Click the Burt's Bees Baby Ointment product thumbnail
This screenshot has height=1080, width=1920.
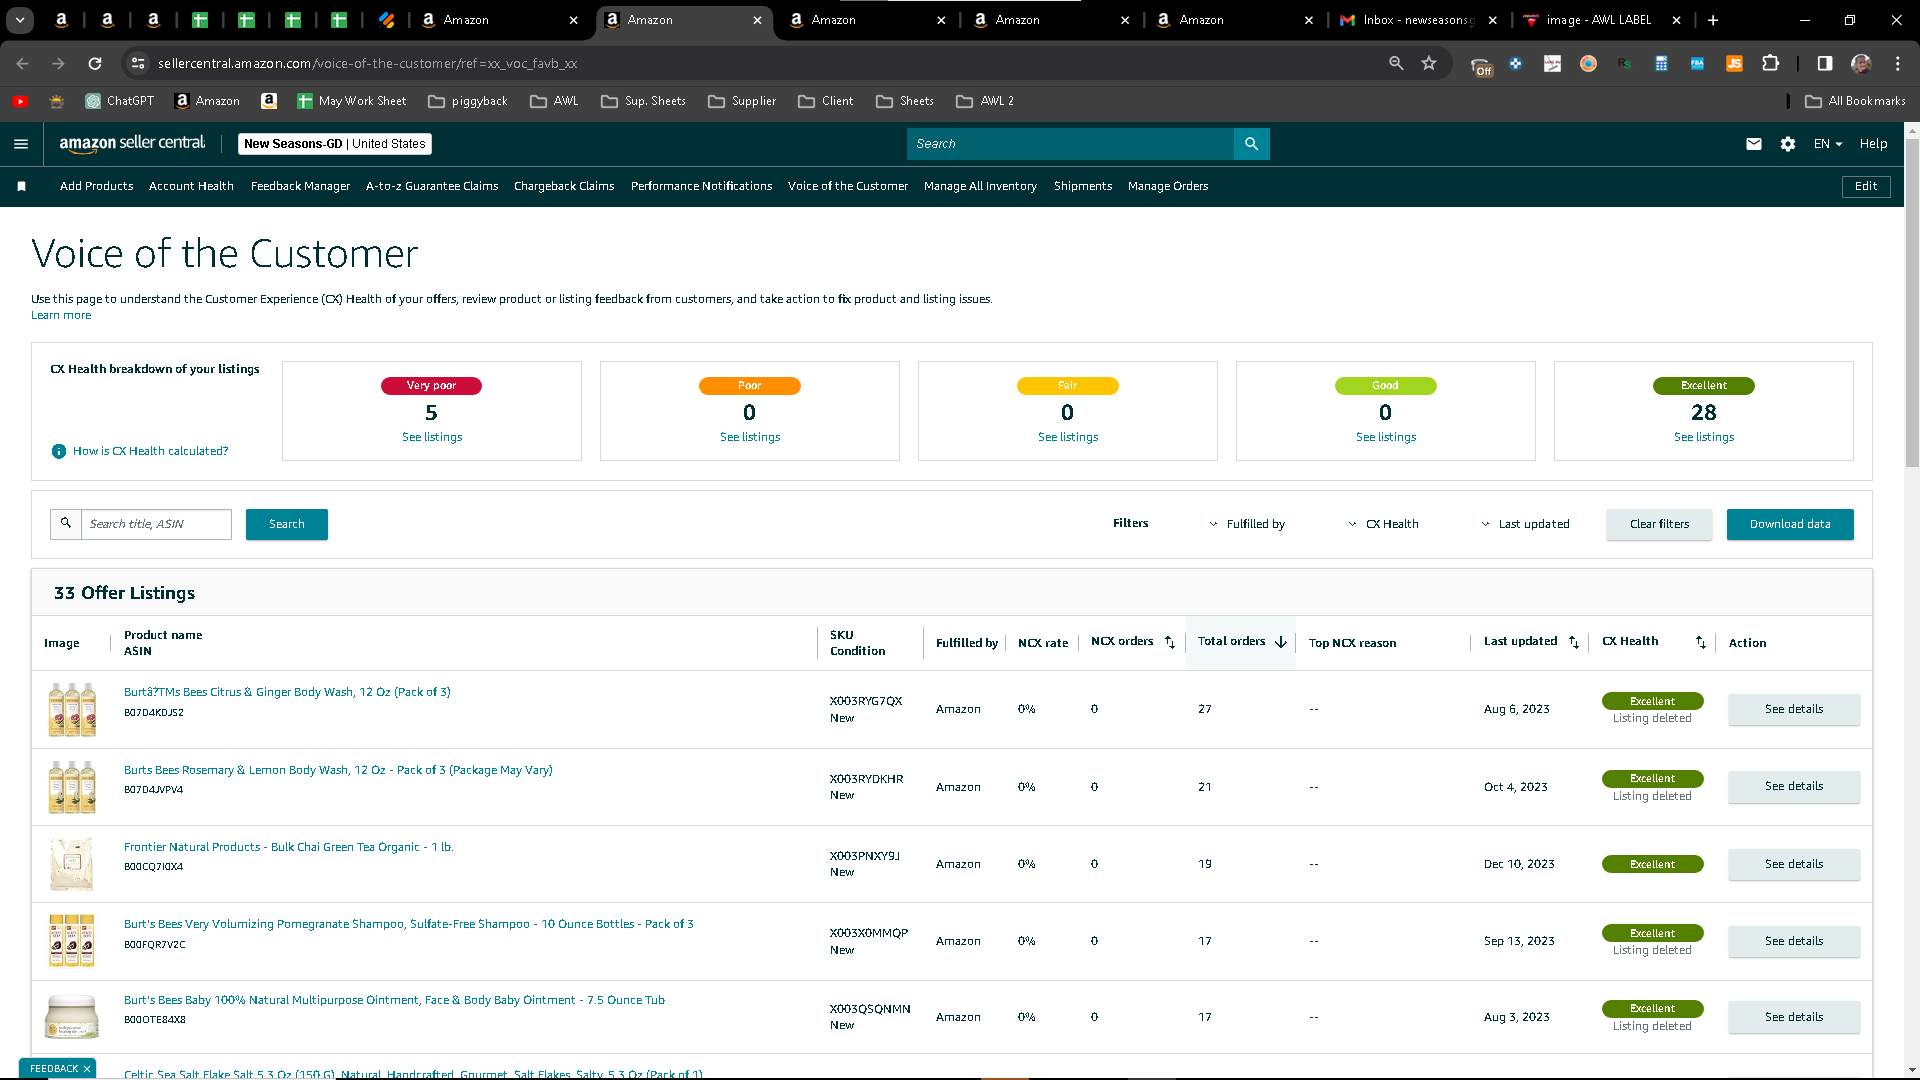(x=72, y=1017)
